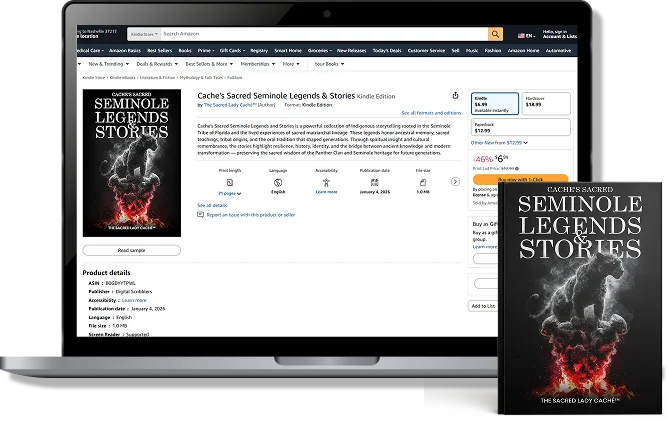Open Fashion in the top navigation

[492, 51]
